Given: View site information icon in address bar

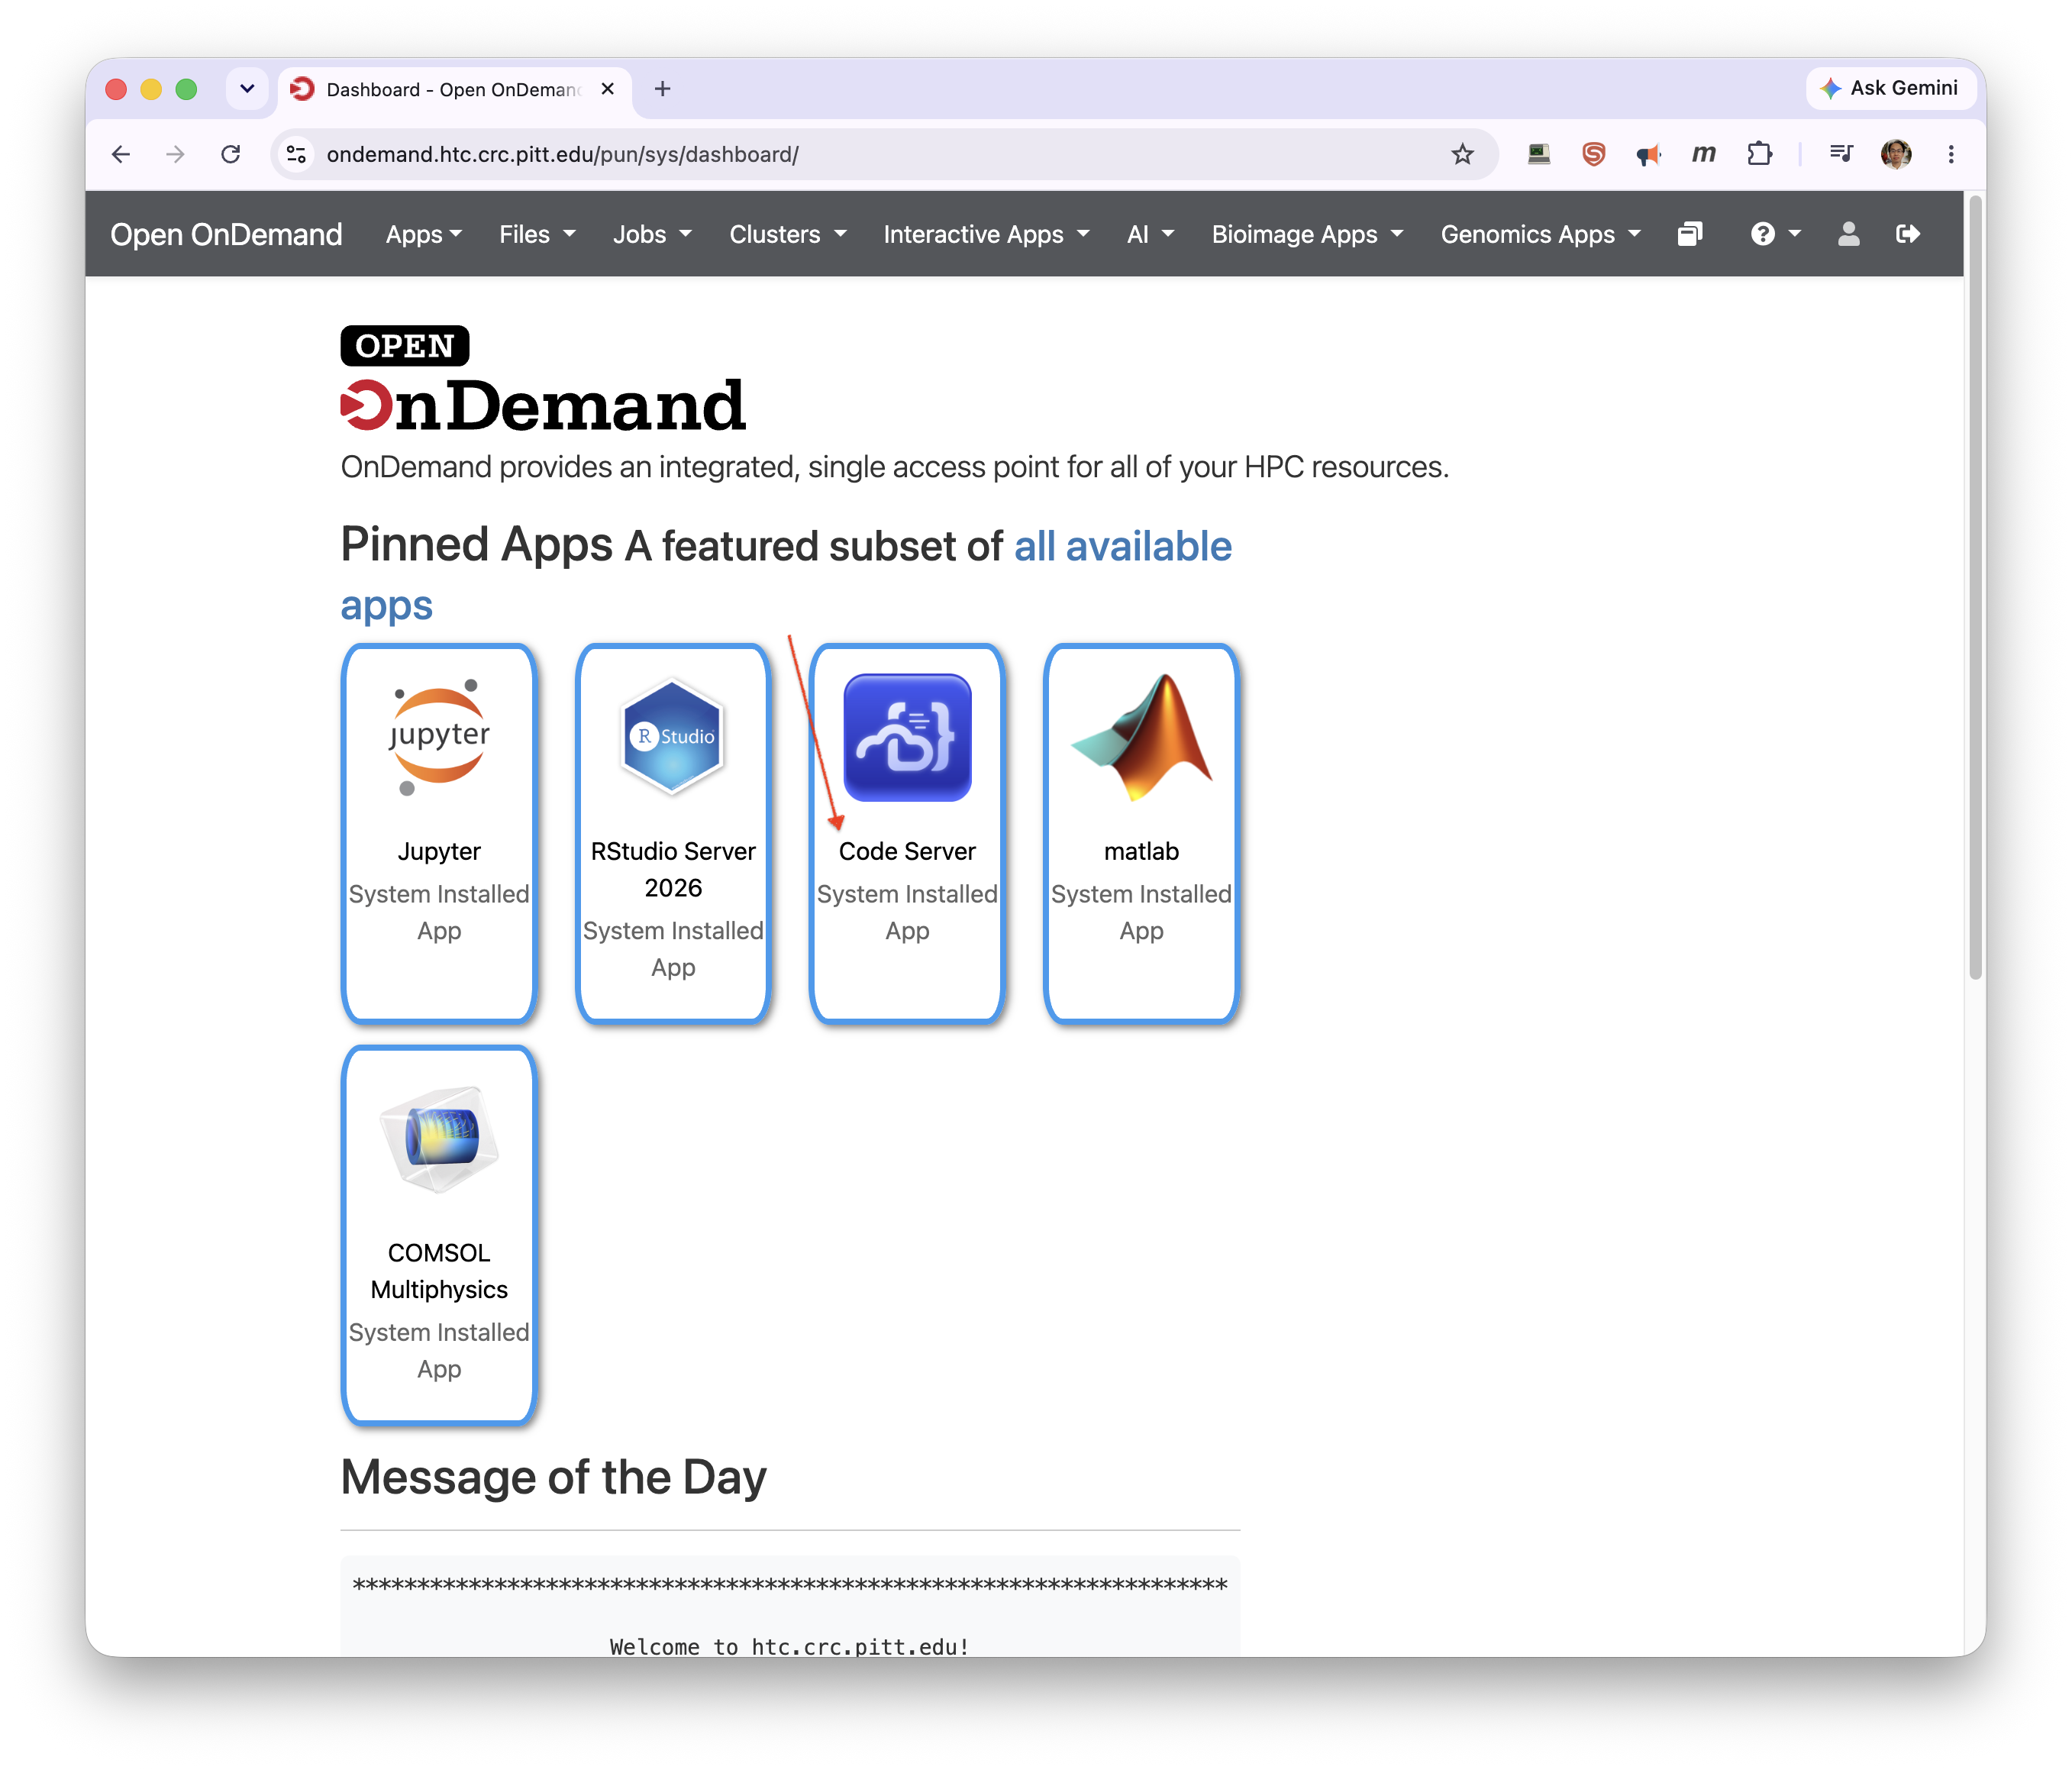Looking at the screenshot, I should (296, 154).
